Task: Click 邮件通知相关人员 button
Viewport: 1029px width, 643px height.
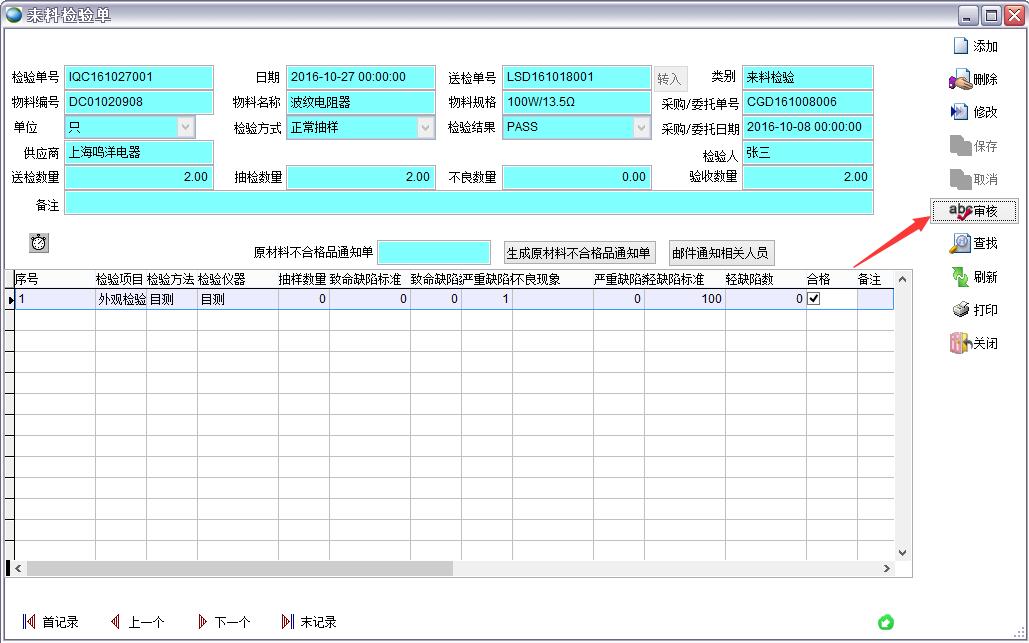Action: [x=720, y=253]
